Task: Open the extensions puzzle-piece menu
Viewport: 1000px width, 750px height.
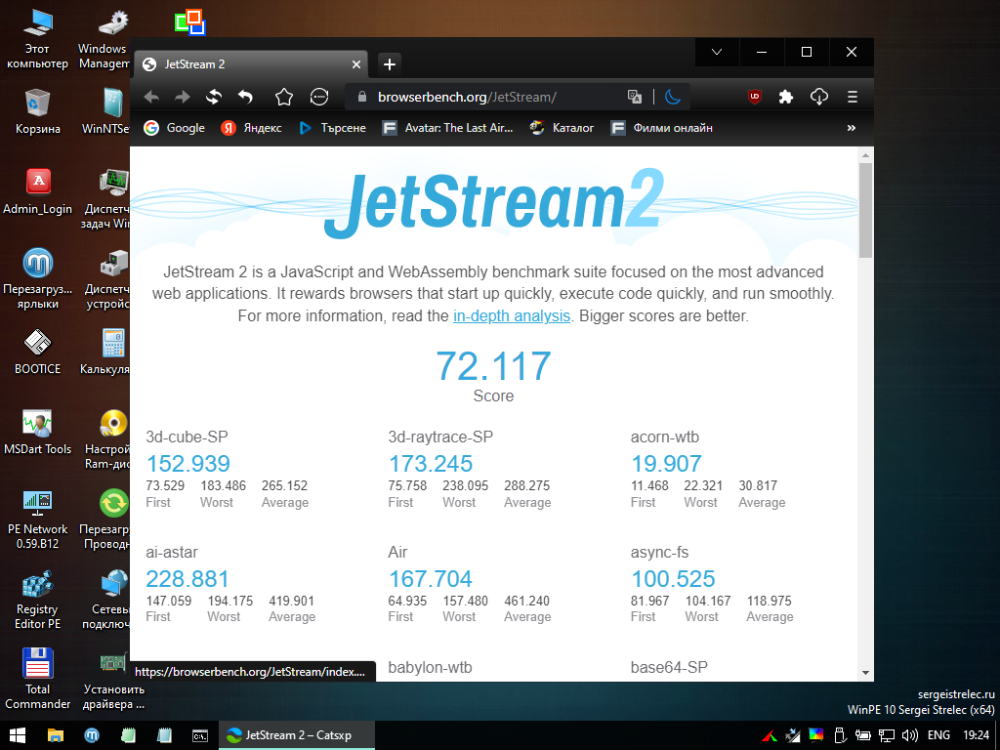Action: pos(786,97)
